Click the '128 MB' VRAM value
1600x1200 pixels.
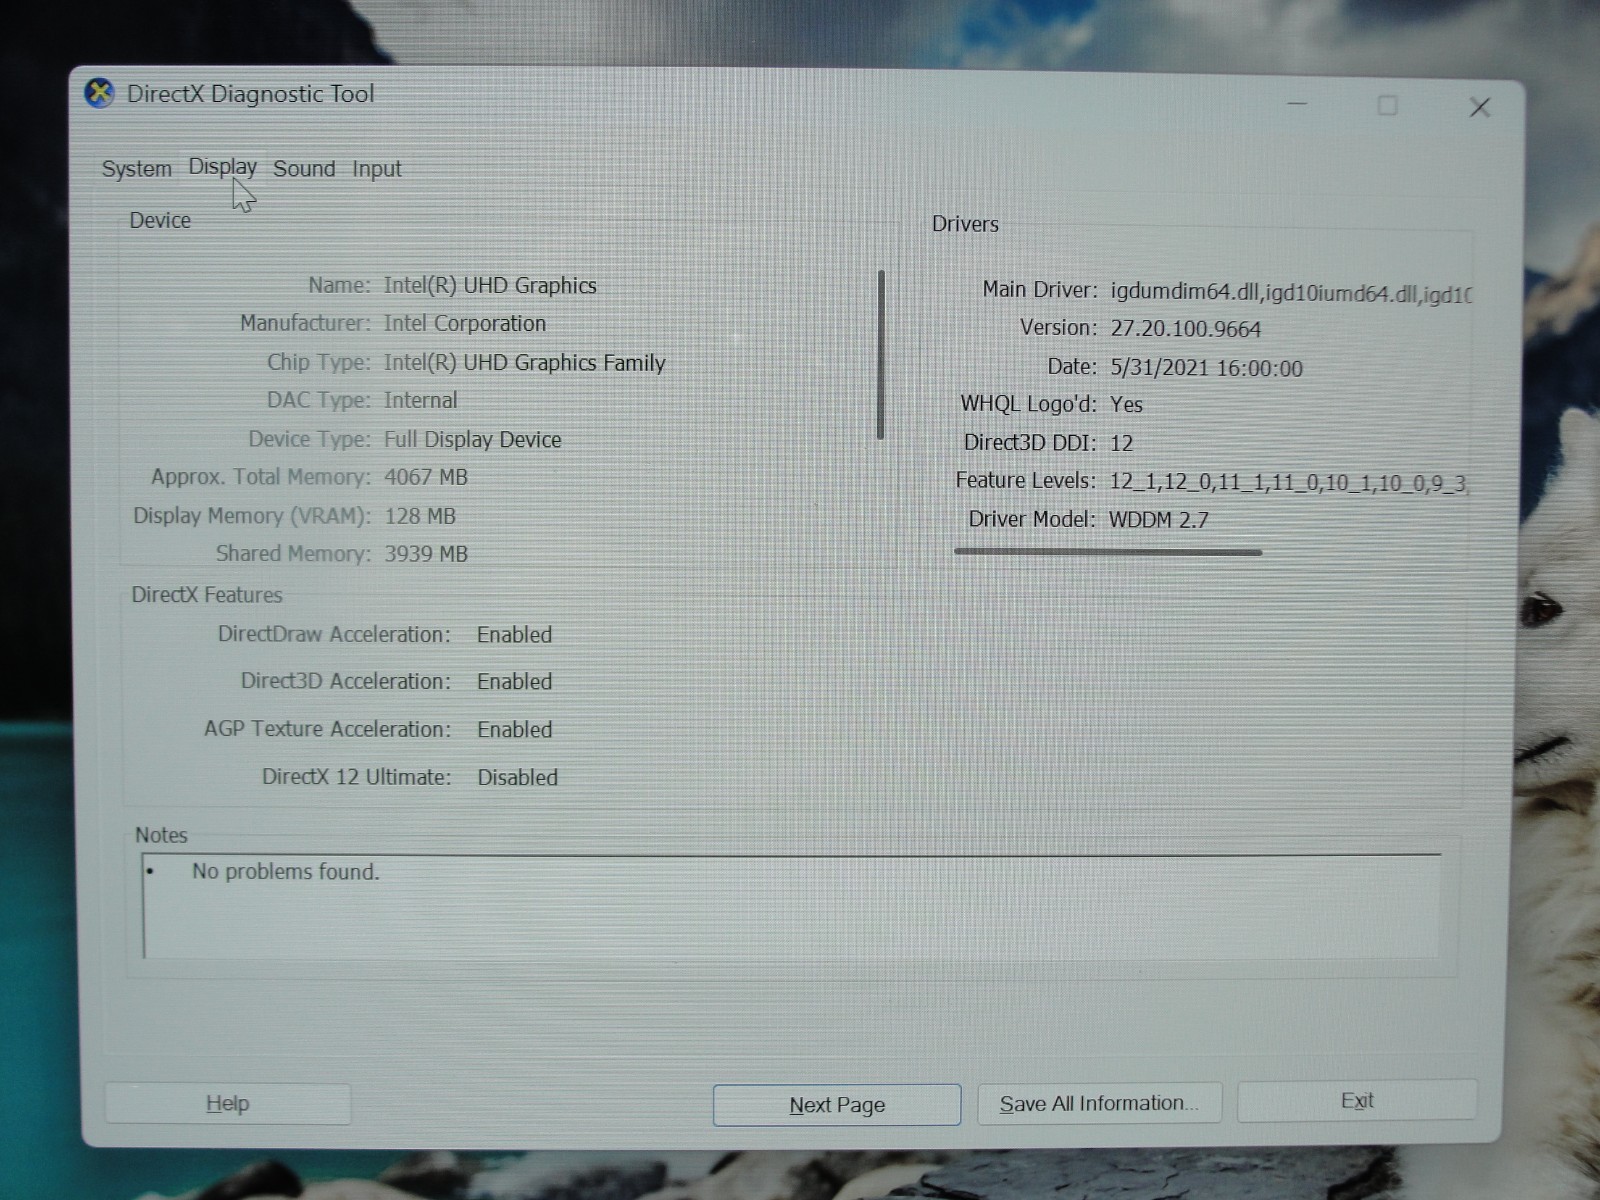[420, 517]
